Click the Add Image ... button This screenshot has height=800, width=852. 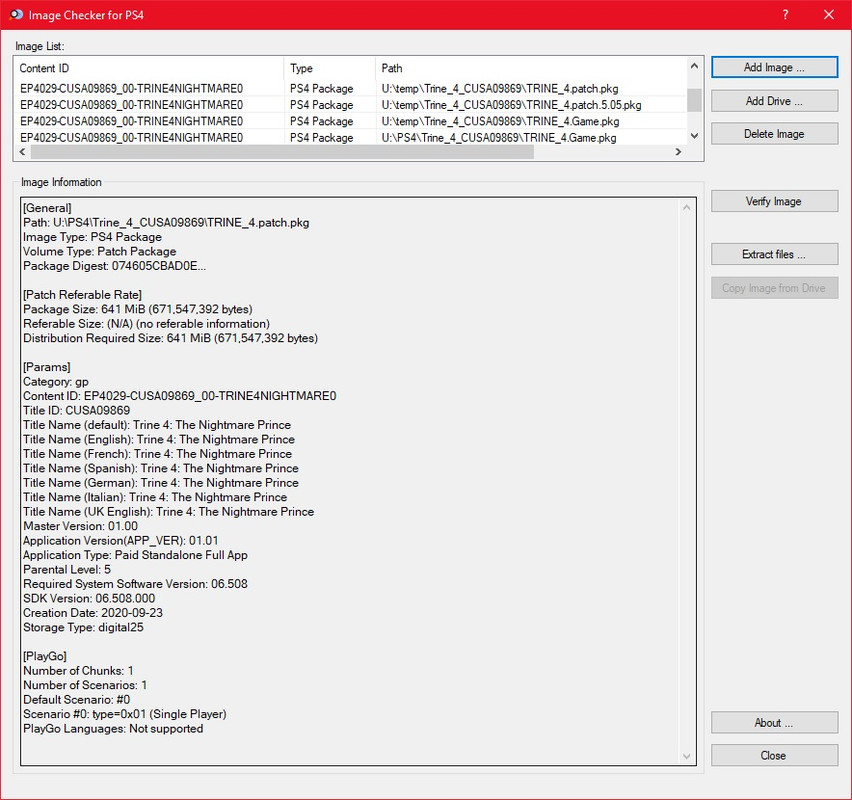(x=774, y=67)
